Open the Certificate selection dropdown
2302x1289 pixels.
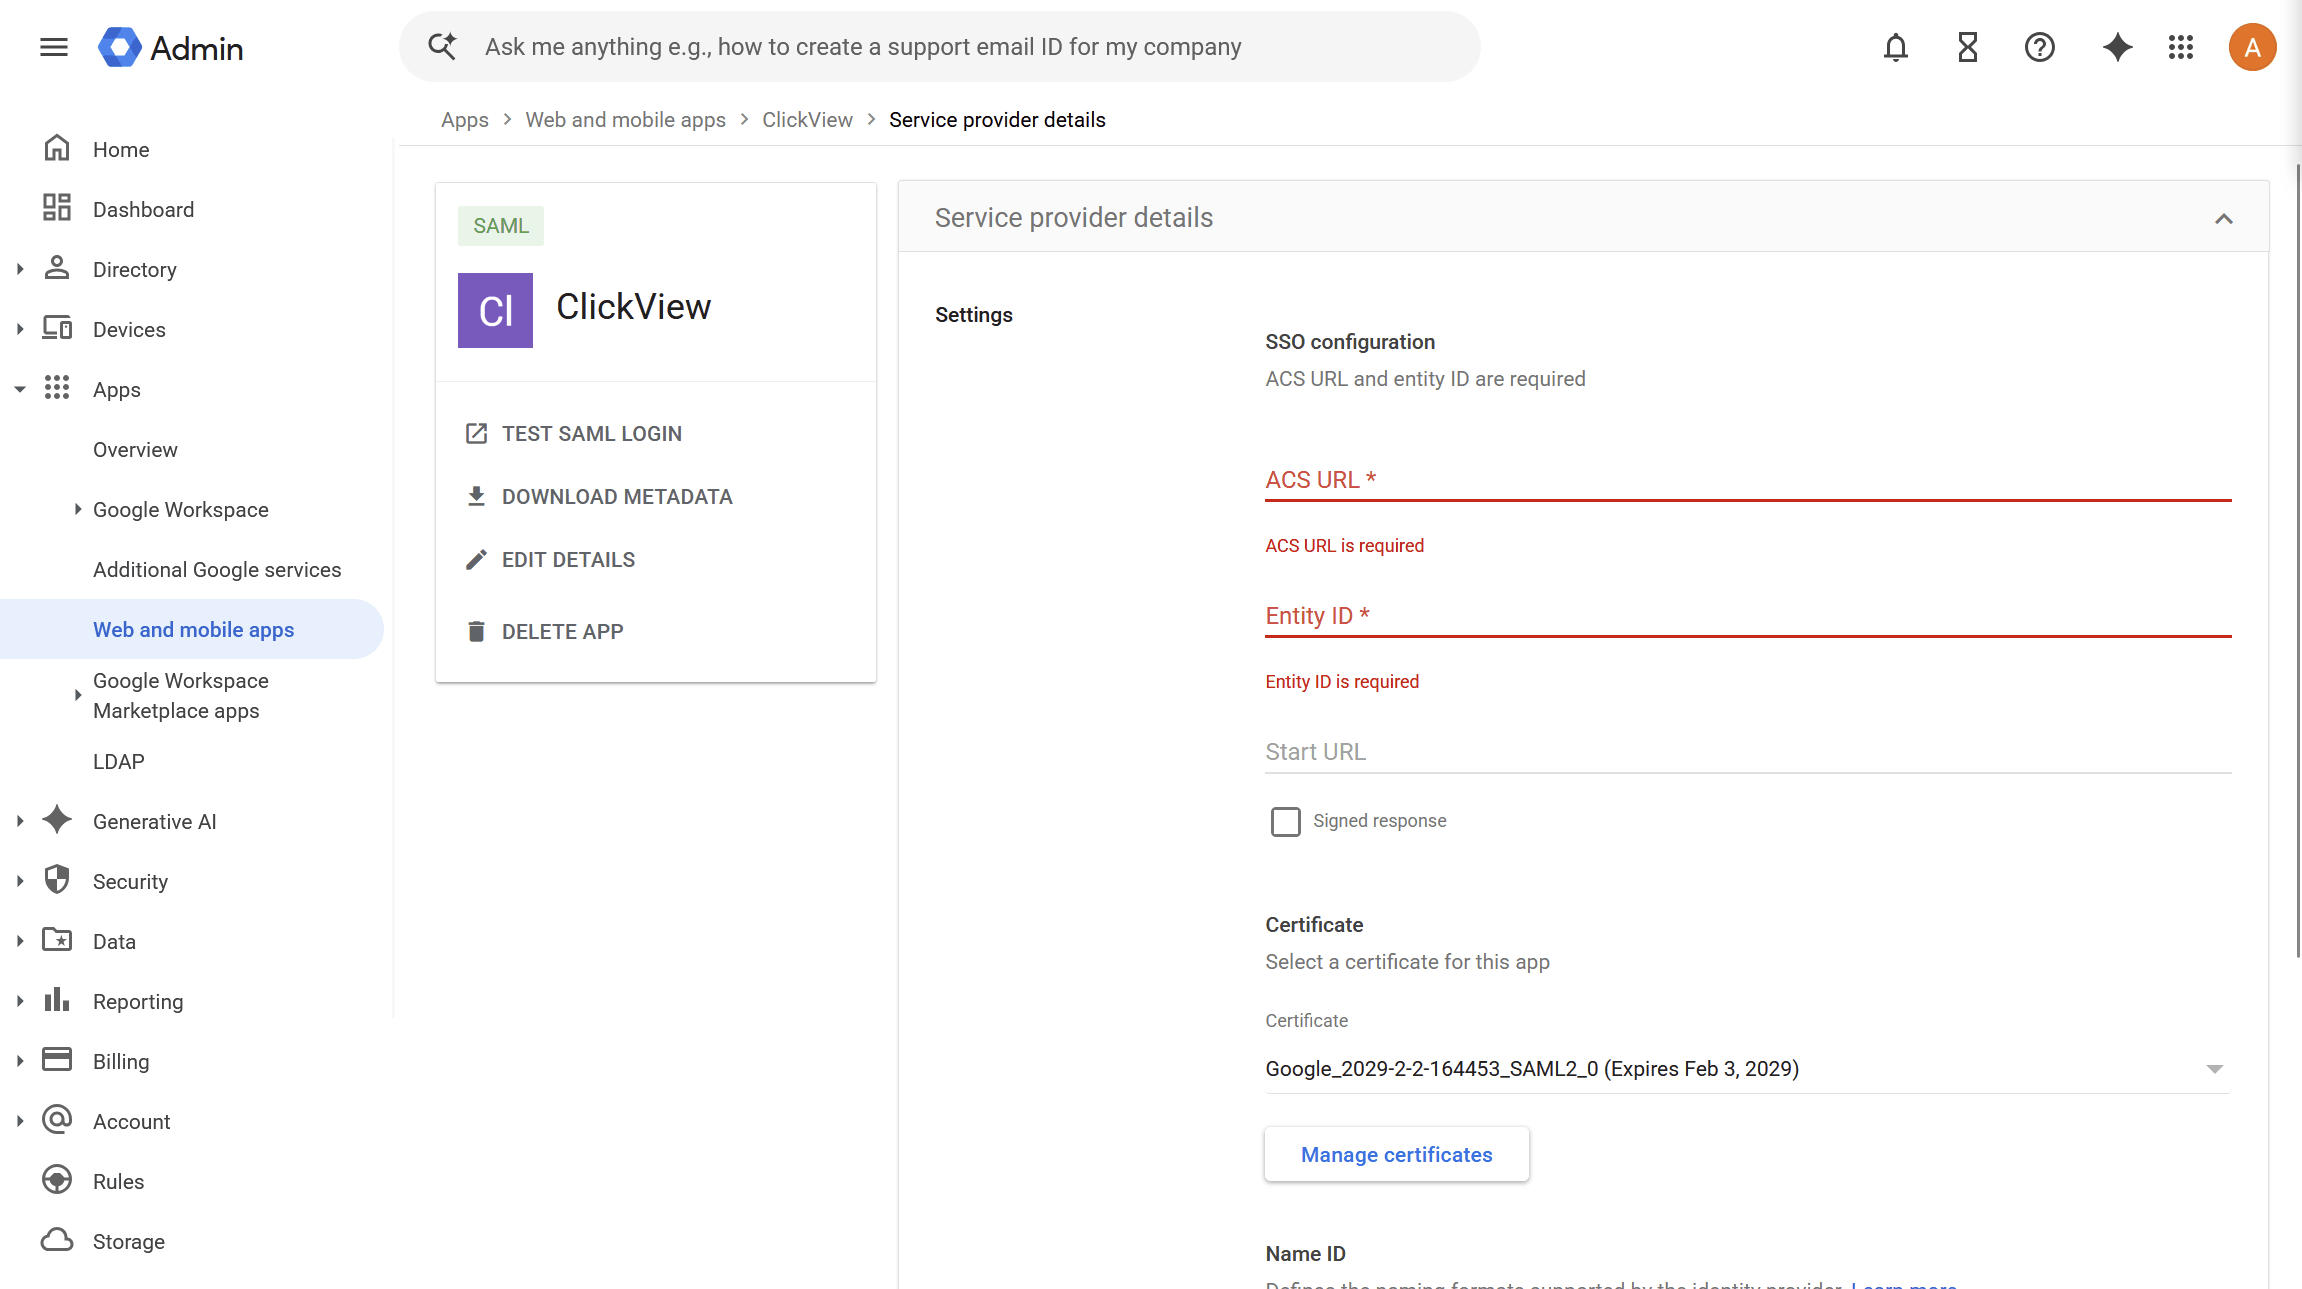point(1747,1068)
